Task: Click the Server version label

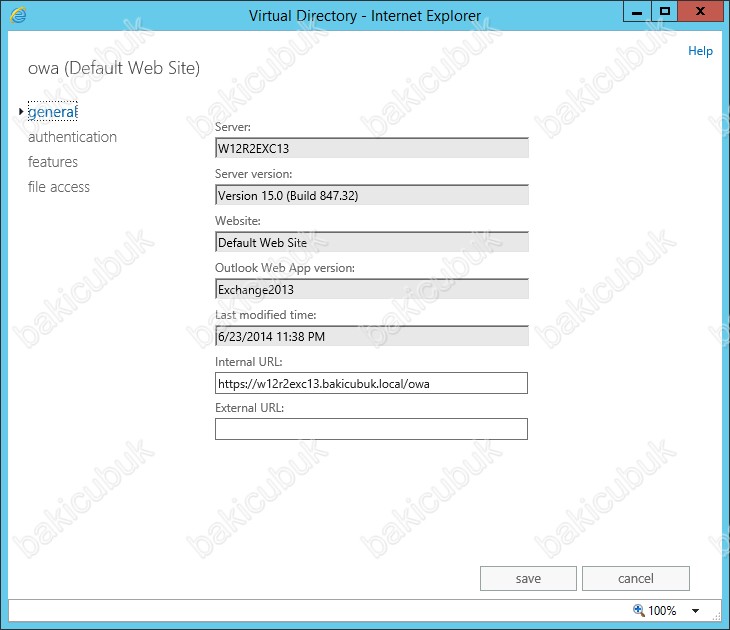Action: [x=254, y=174]
